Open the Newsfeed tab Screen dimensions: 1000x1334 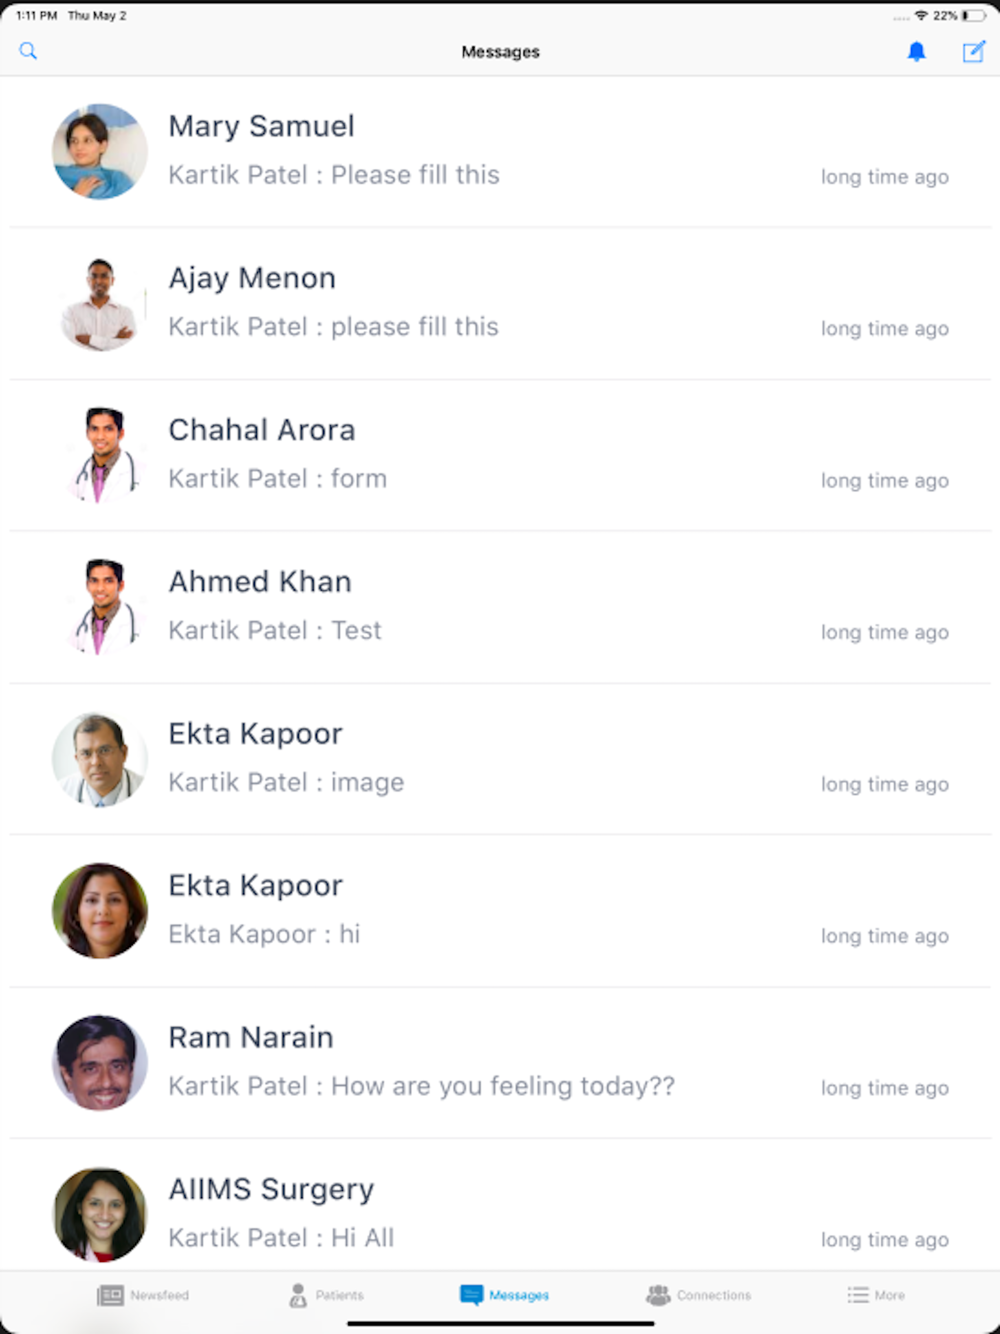click(143, 1295)
